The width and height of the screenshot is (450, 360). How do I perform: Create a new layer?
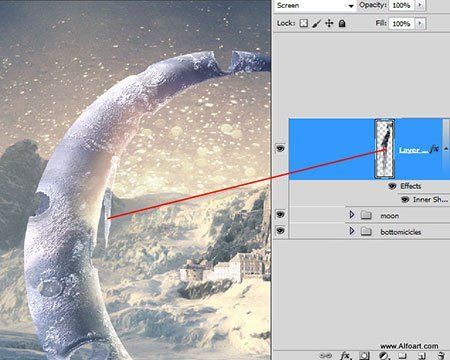[x=422, y=356]
